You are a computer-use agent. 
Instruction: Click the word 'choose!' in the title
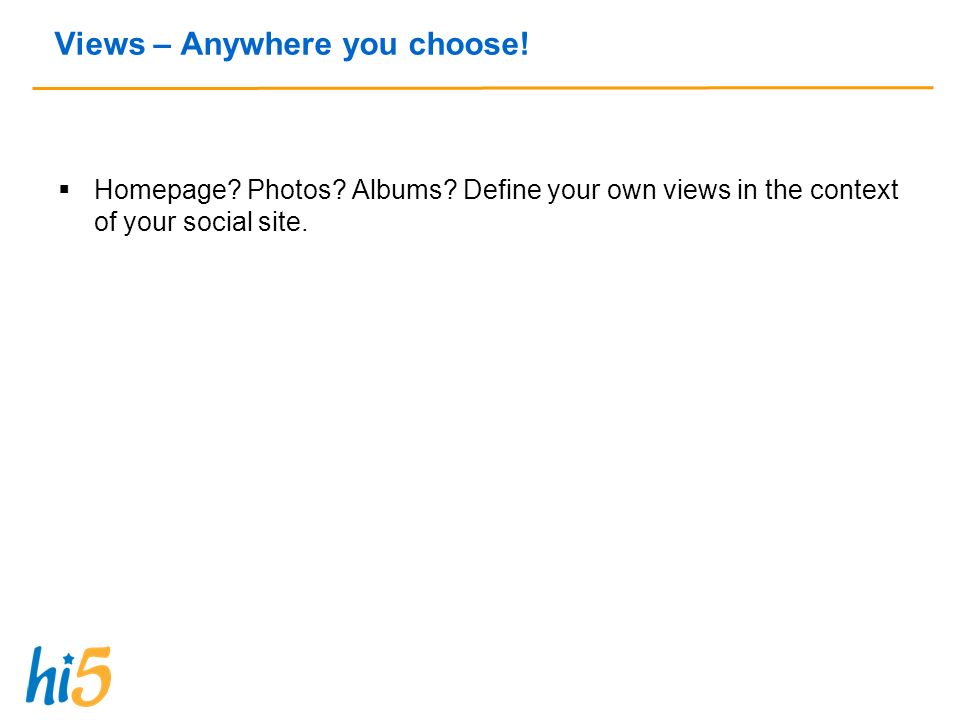click(468, 44)
